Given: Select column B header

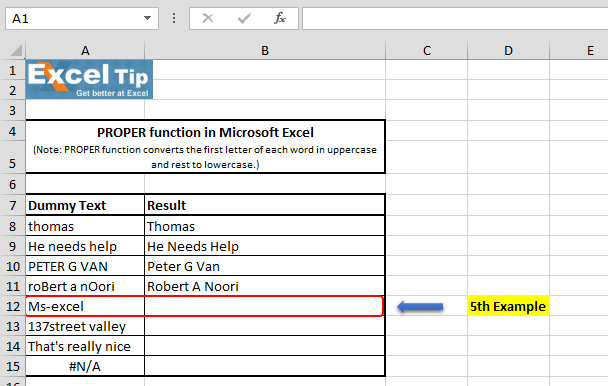Looking at the screenshot, I should pos(265,50).
